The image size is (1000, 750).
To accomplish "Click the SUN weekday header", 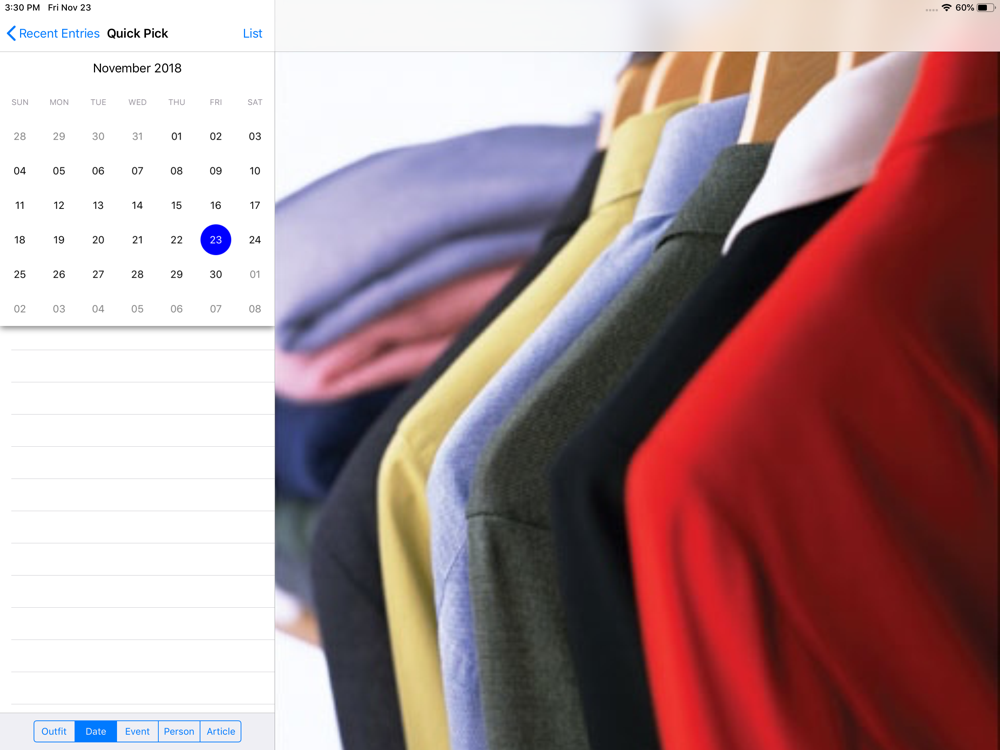I will pos(20,102).
